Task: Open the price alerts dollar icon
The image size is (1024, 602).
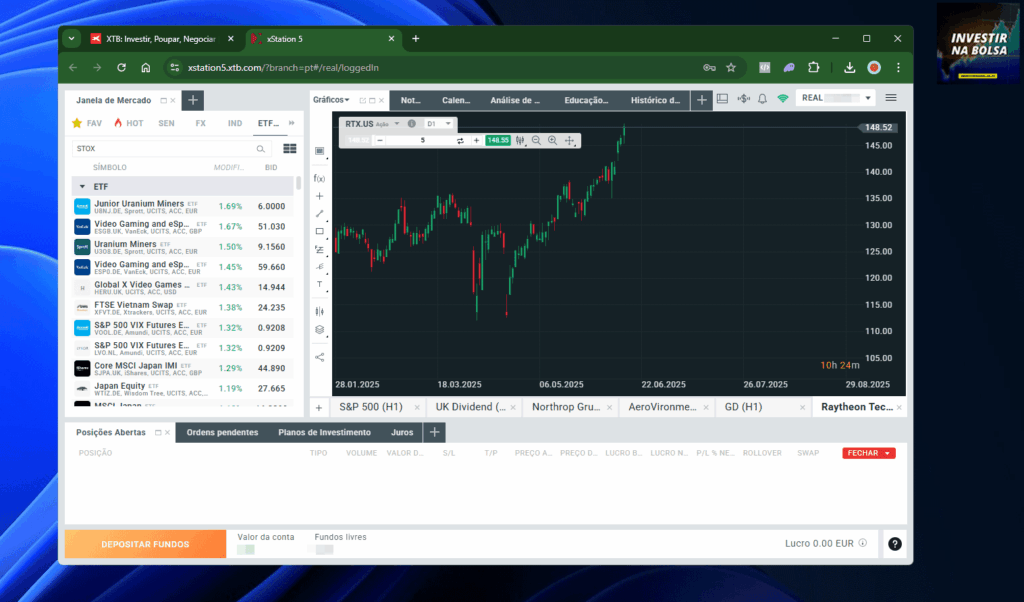Action: tap(743, 99)
